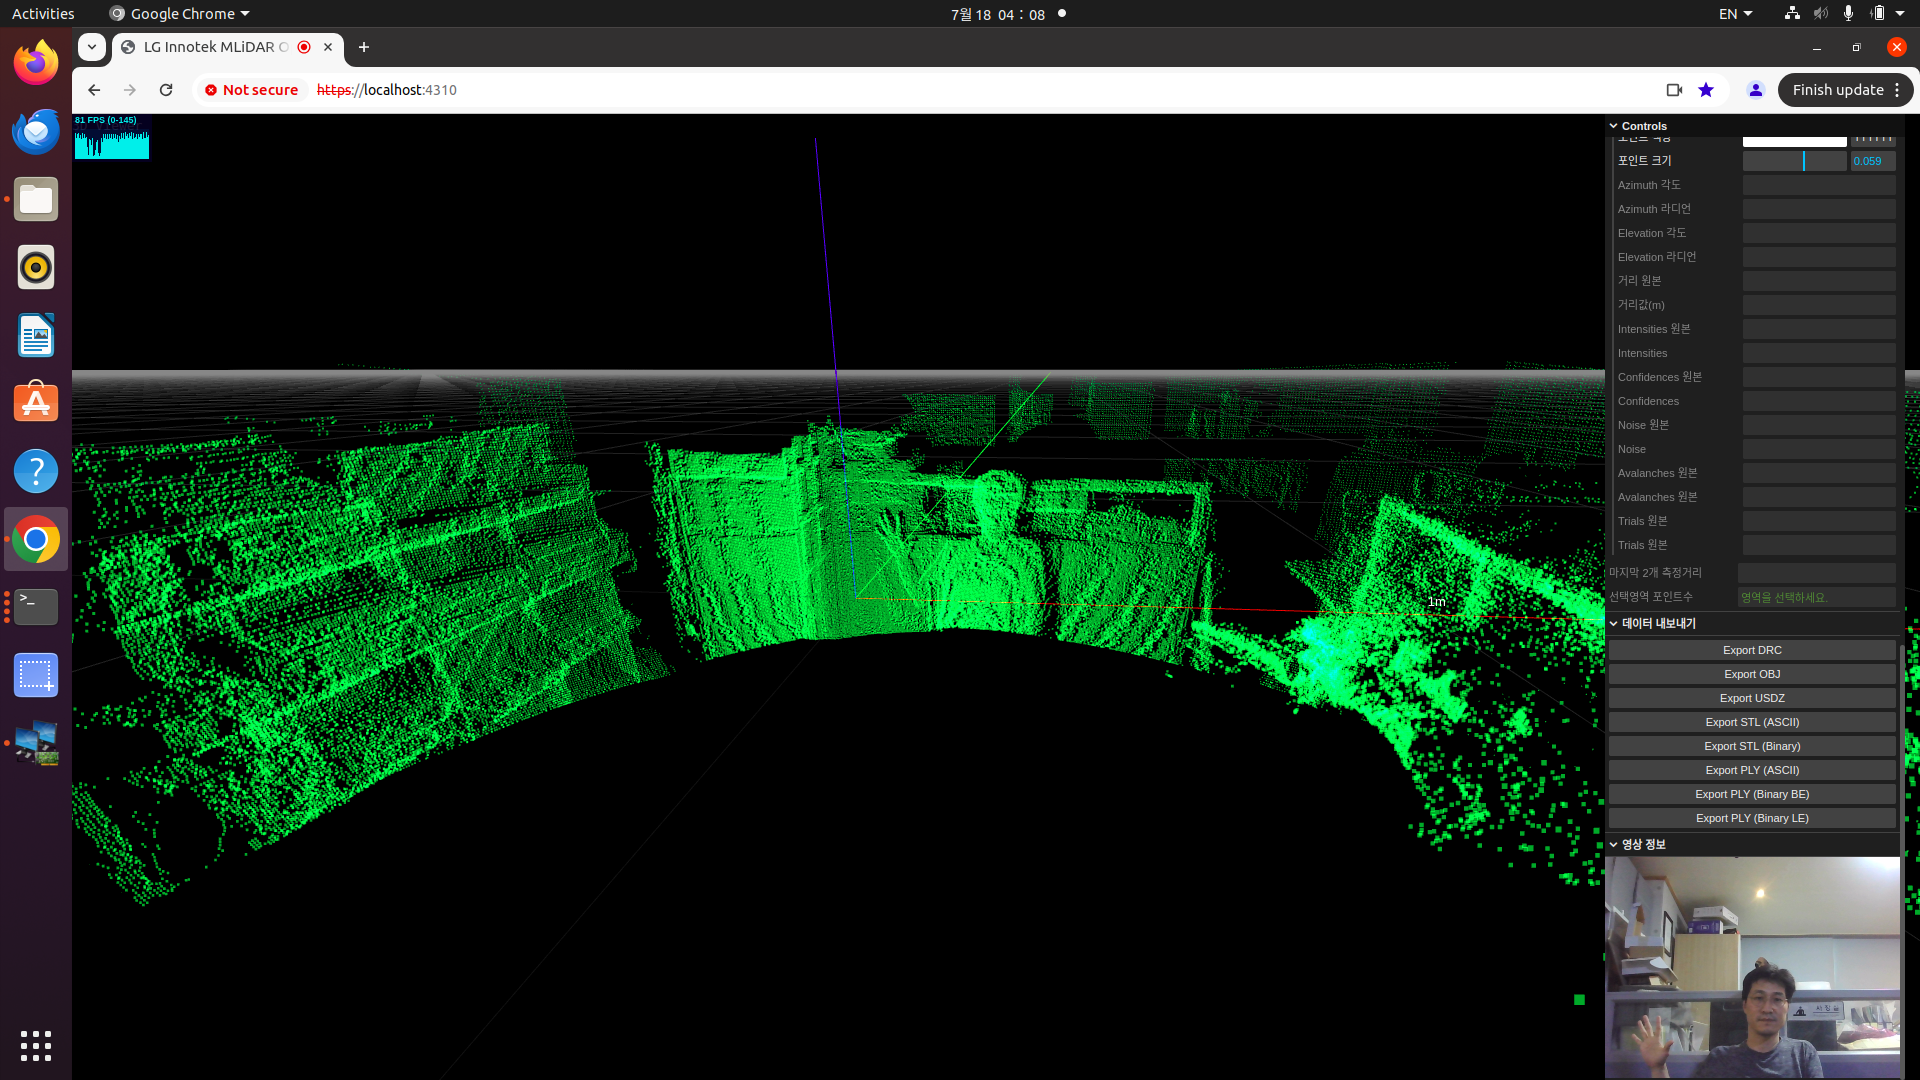
Task: Click the Export DRC button
Action: [1751, 649]
